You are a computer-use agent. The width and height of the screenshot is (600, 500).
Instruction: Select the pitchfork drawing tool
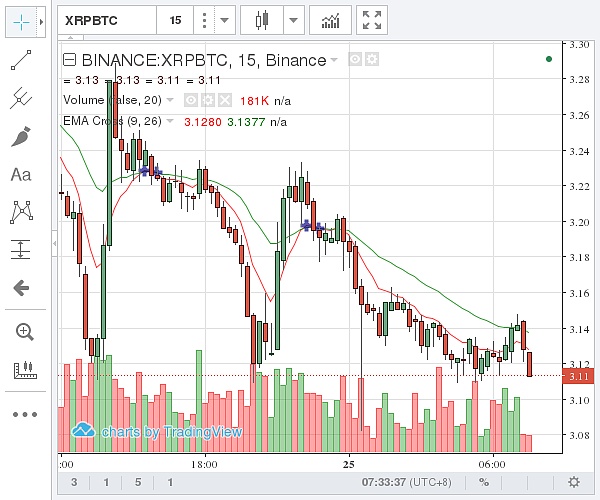(21, 98)
